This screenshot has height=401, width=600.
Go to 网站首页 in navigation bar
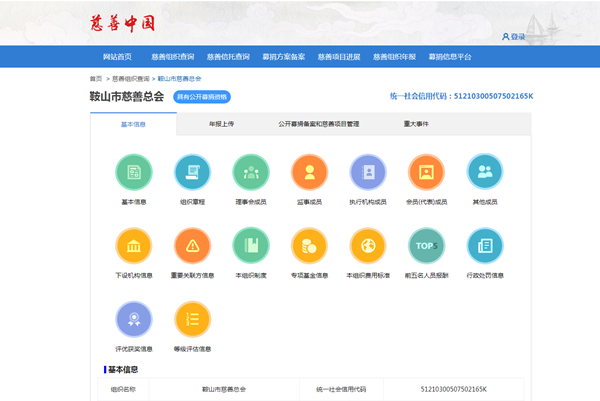click(x=117, y=57)
